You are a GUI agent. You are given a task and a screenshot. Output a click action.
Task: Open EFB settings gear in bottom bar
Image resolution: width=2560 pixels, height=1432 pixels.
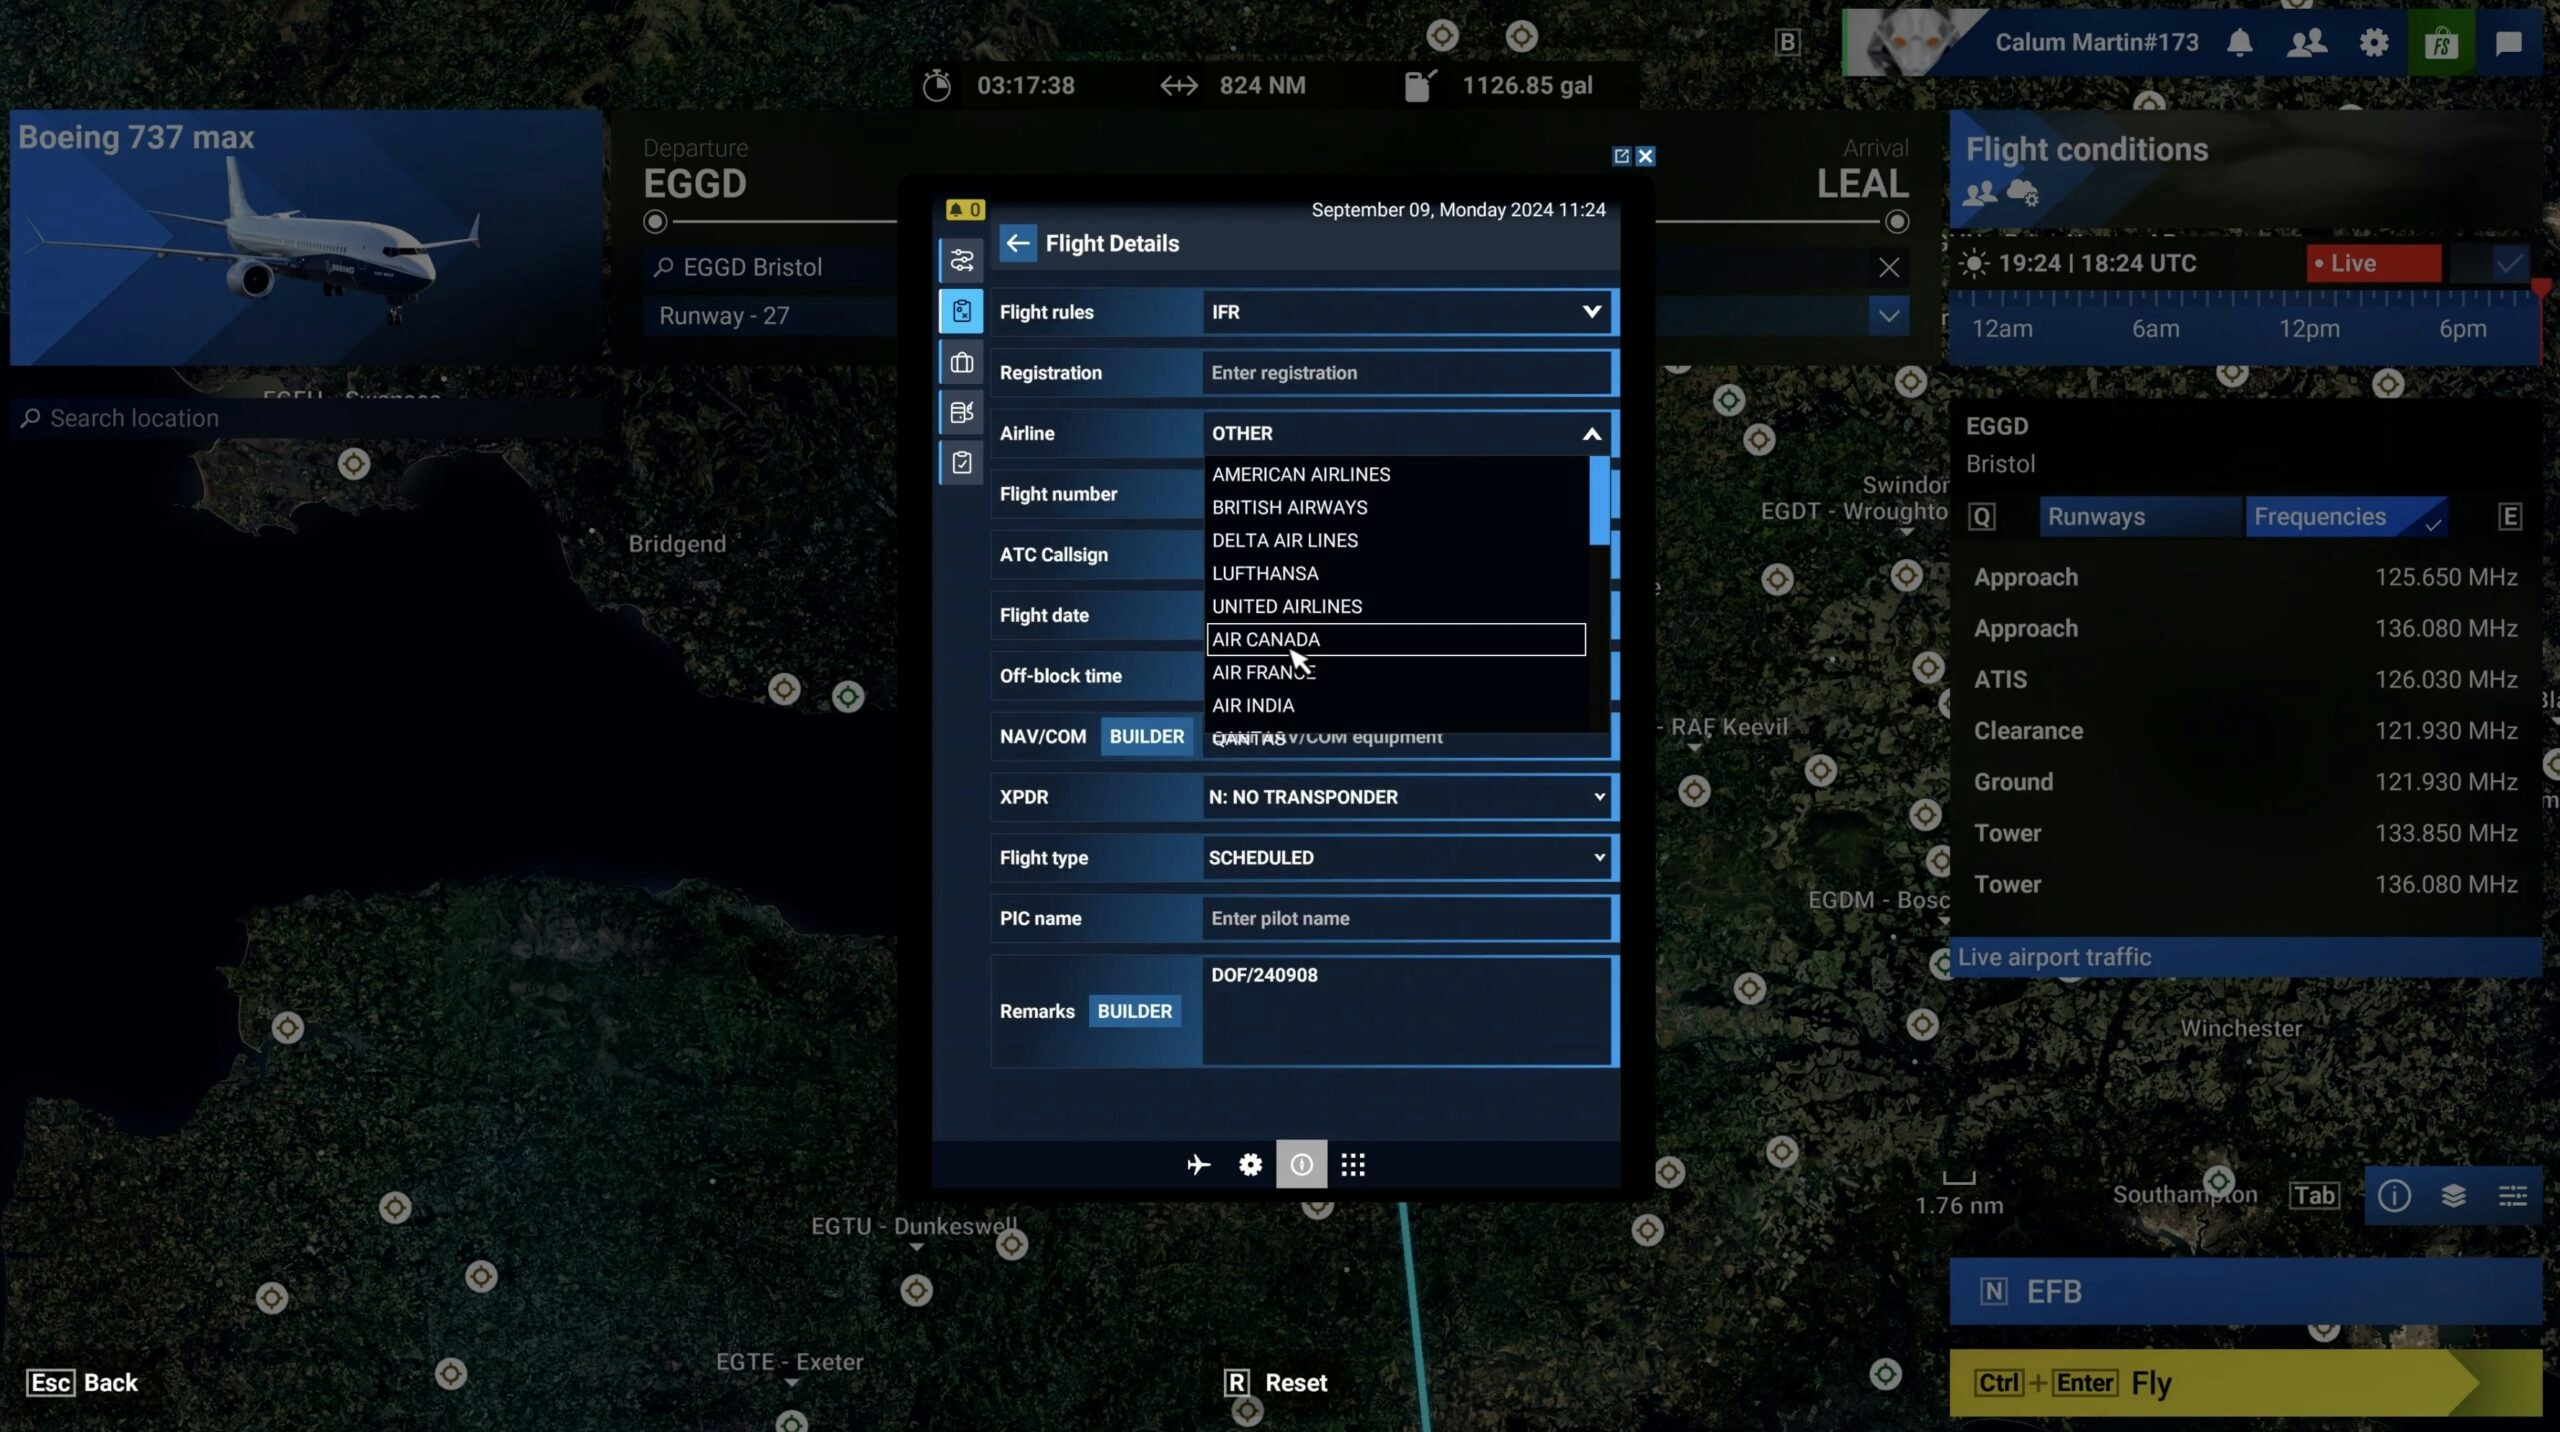1250,1164
